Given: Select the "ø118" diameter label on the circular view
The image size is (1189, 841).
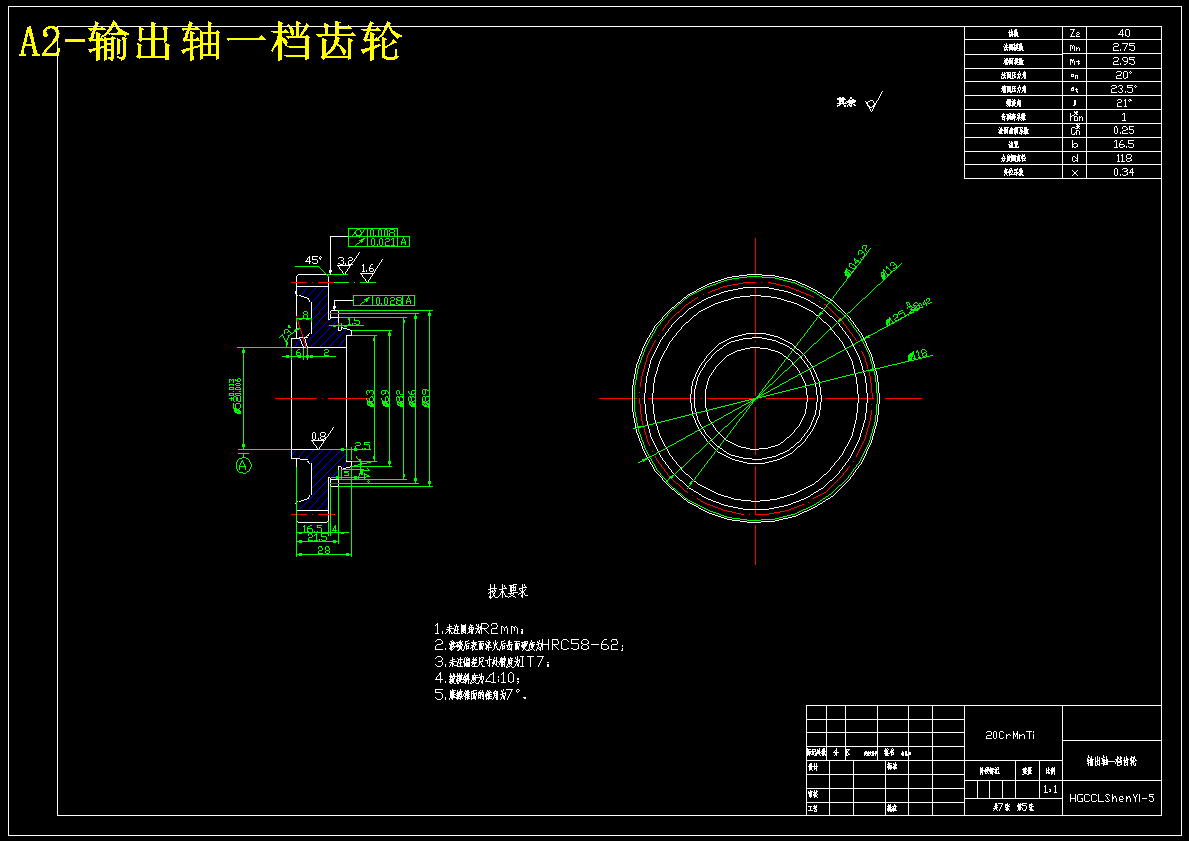Looking at the screenshot, I should pyautogui.click(x=918, y=354).
